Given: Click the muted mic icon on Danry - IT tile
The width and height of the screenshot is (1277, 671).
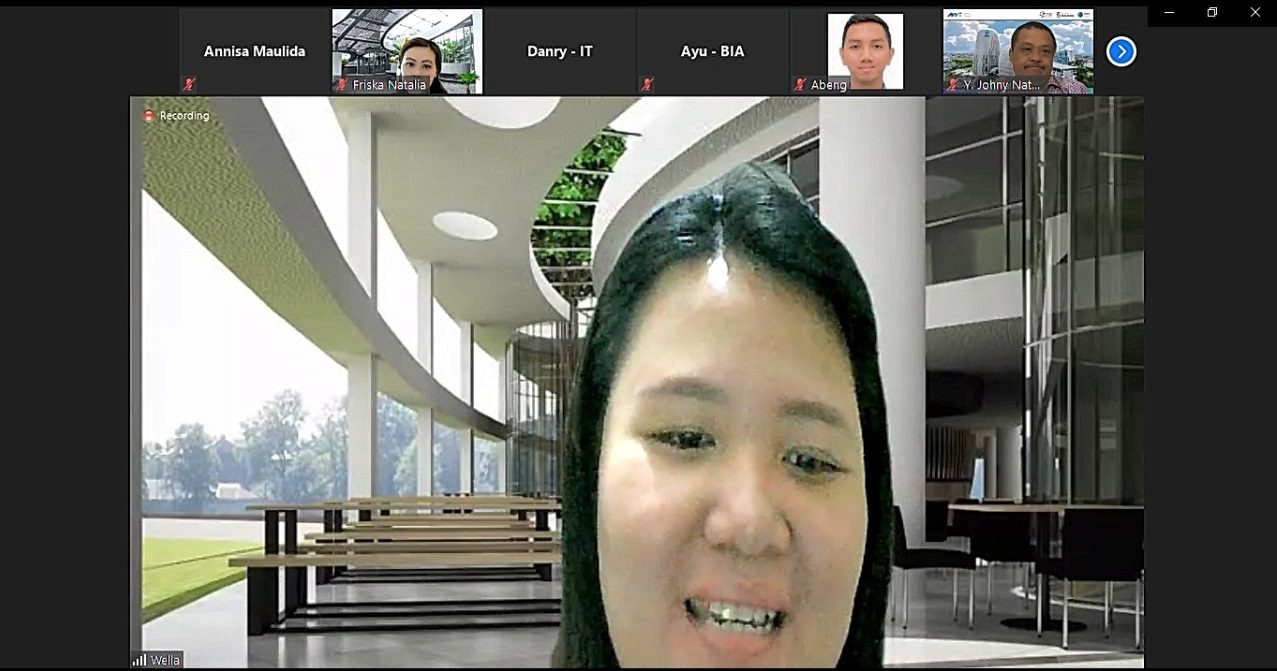Looking at the screenshot, I should (495, 85).
